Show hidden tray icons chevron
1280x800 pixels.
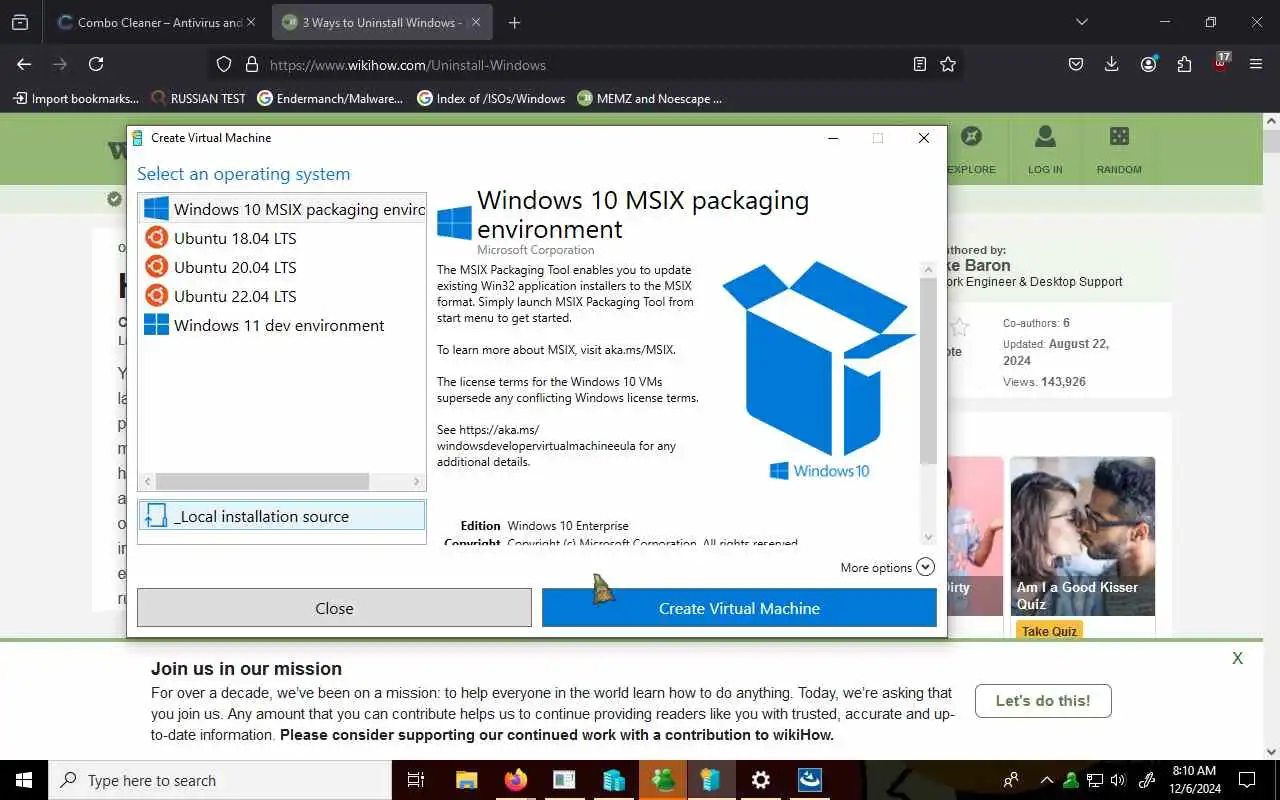point(1046,780)
